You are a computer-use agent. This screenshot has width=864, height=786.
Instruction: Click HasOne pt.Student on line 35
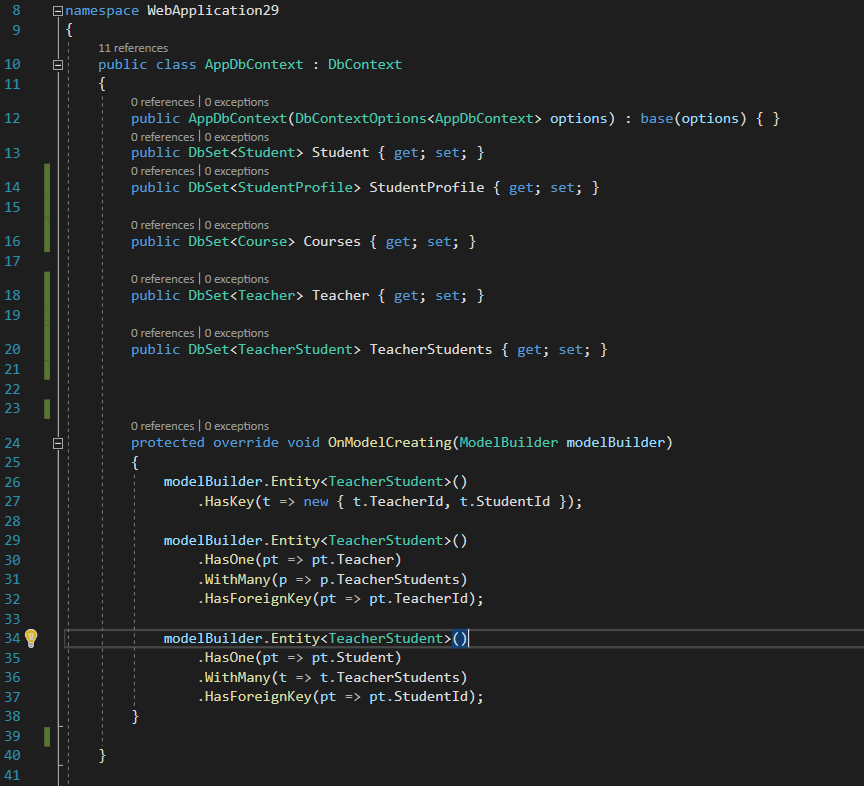click(x=299, y=658)
